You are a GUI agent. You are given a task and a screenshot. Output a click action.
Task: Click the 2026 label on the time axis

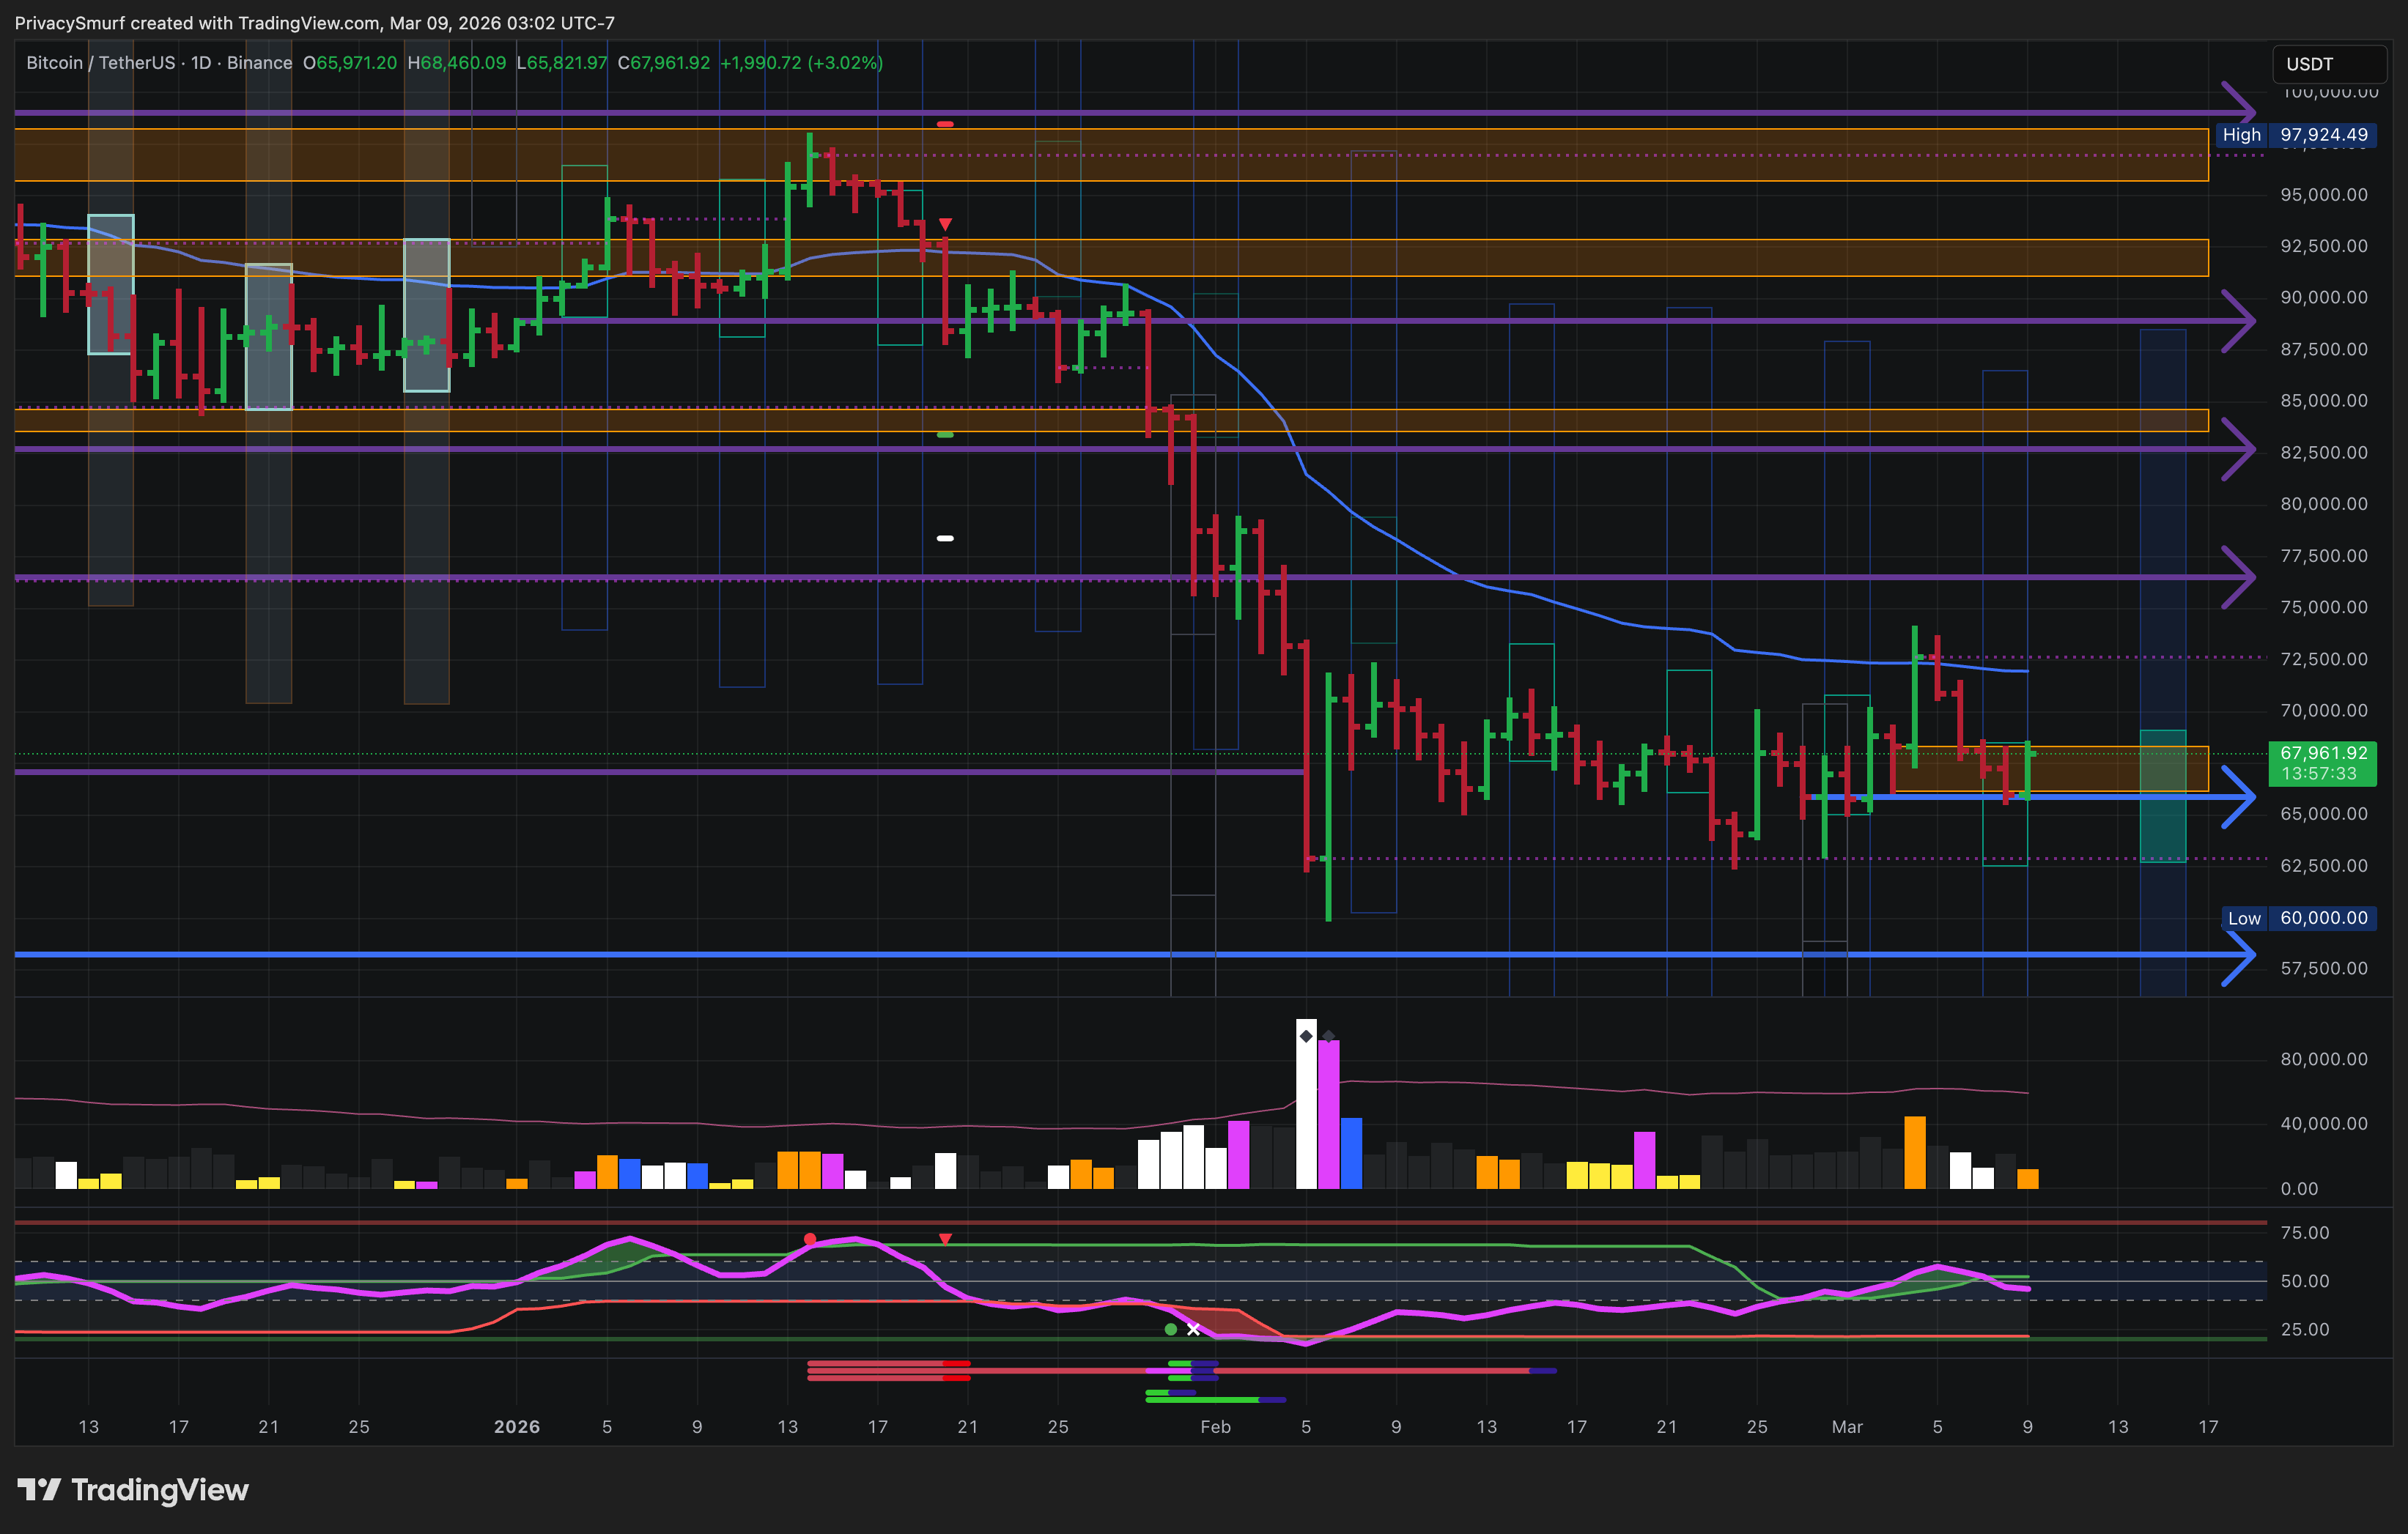click(516, 1427)
